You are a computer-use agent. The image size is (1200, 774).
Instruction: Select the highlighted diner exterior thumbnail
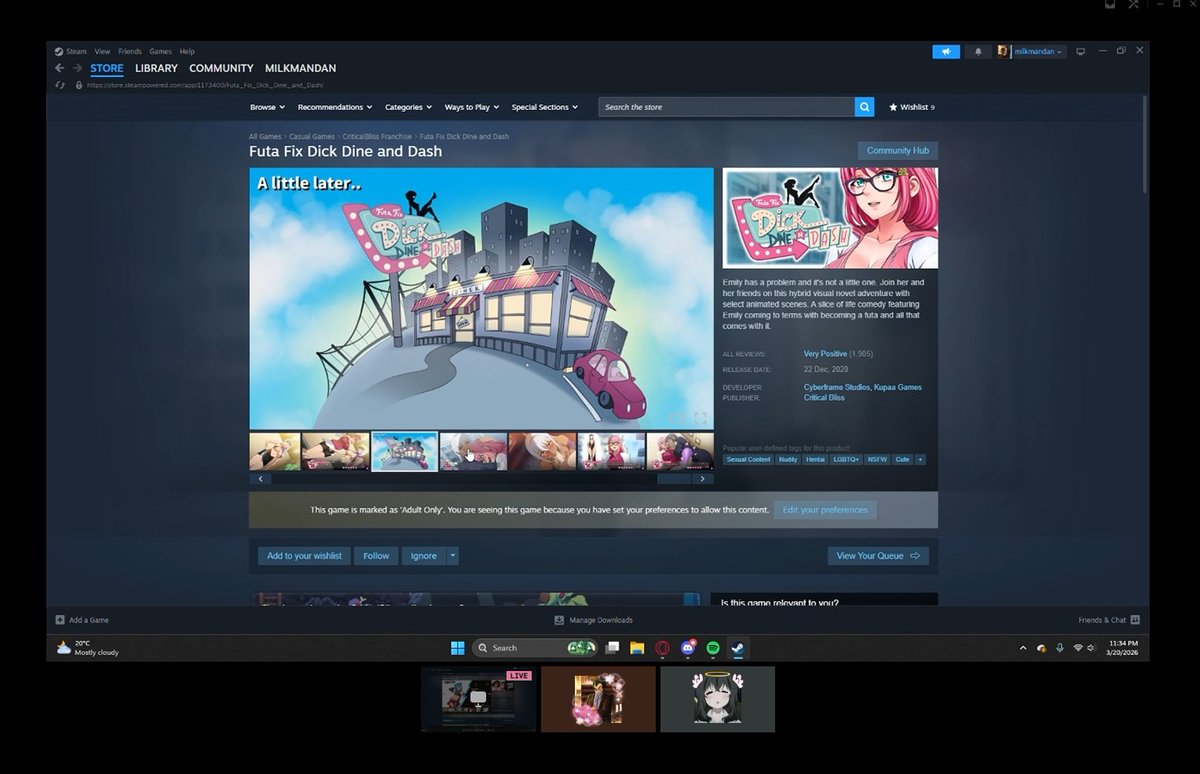[404, 452]
